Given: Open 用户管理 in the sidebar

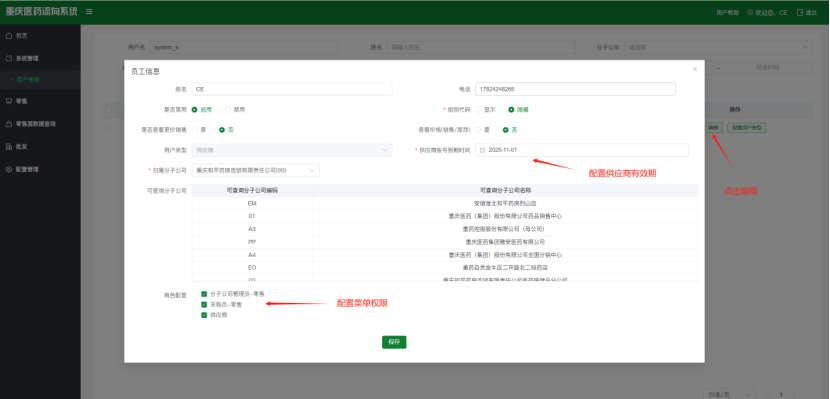Looking at the screenshot, I should (40, 80).
